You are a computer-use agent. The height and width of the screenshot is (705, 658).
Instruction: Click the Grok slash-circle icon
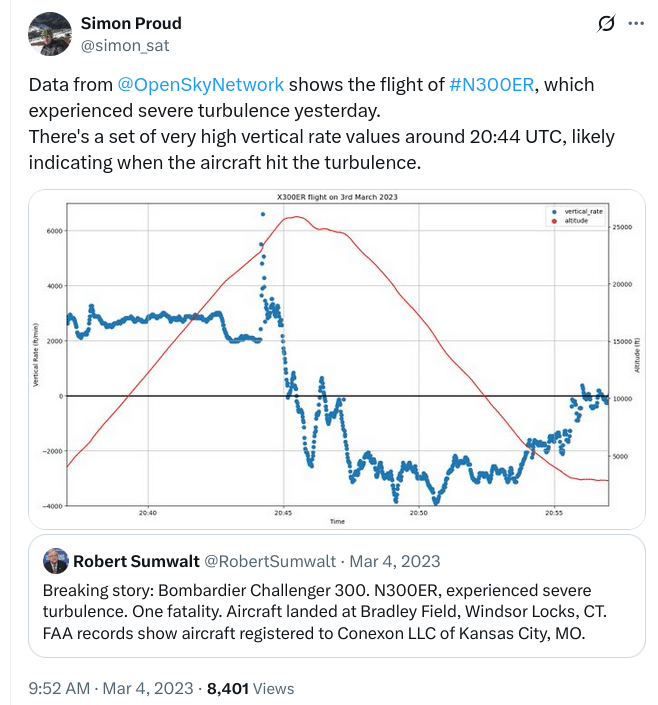tap(605, 23)
